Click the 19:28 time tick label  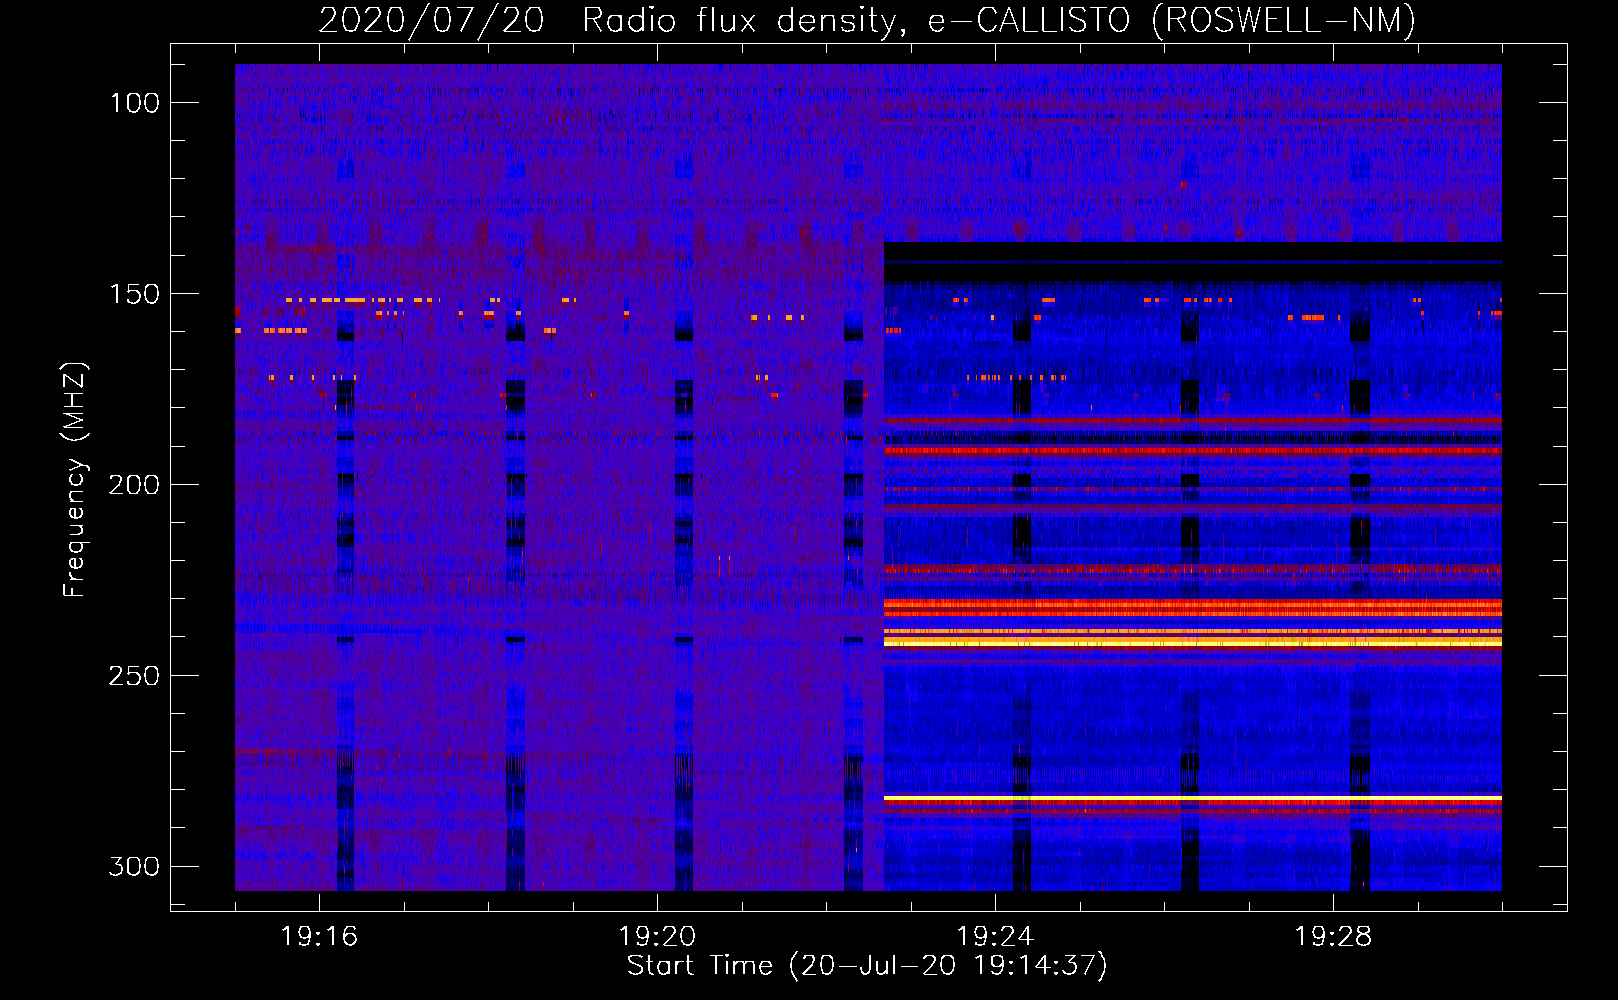(1333, 937)
